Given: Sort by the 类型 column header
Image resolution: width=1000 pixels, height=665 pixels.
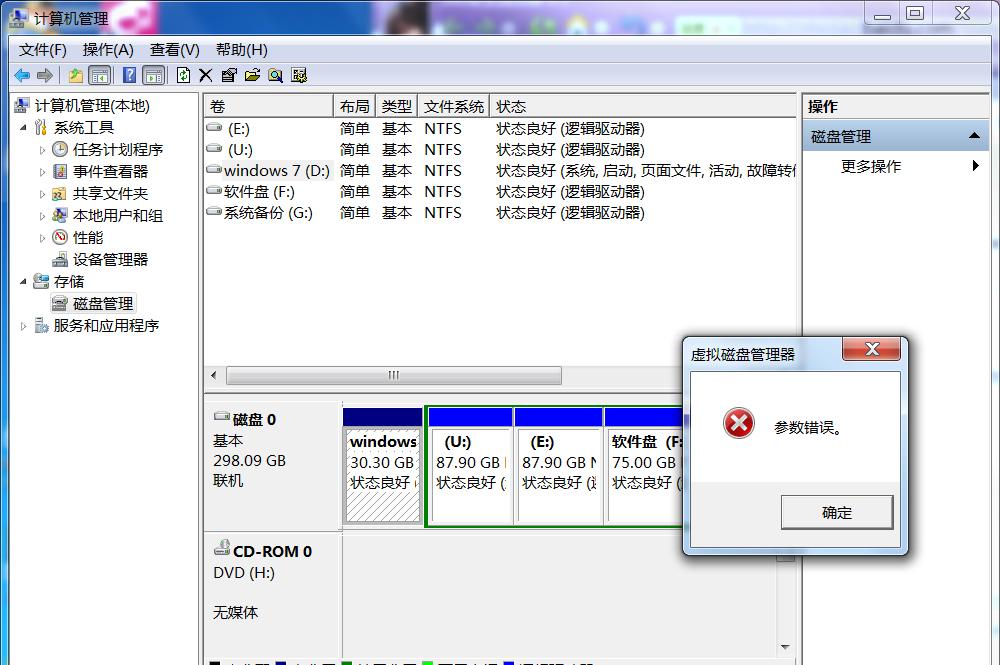Looking at the screenshot, I should 397,106.
